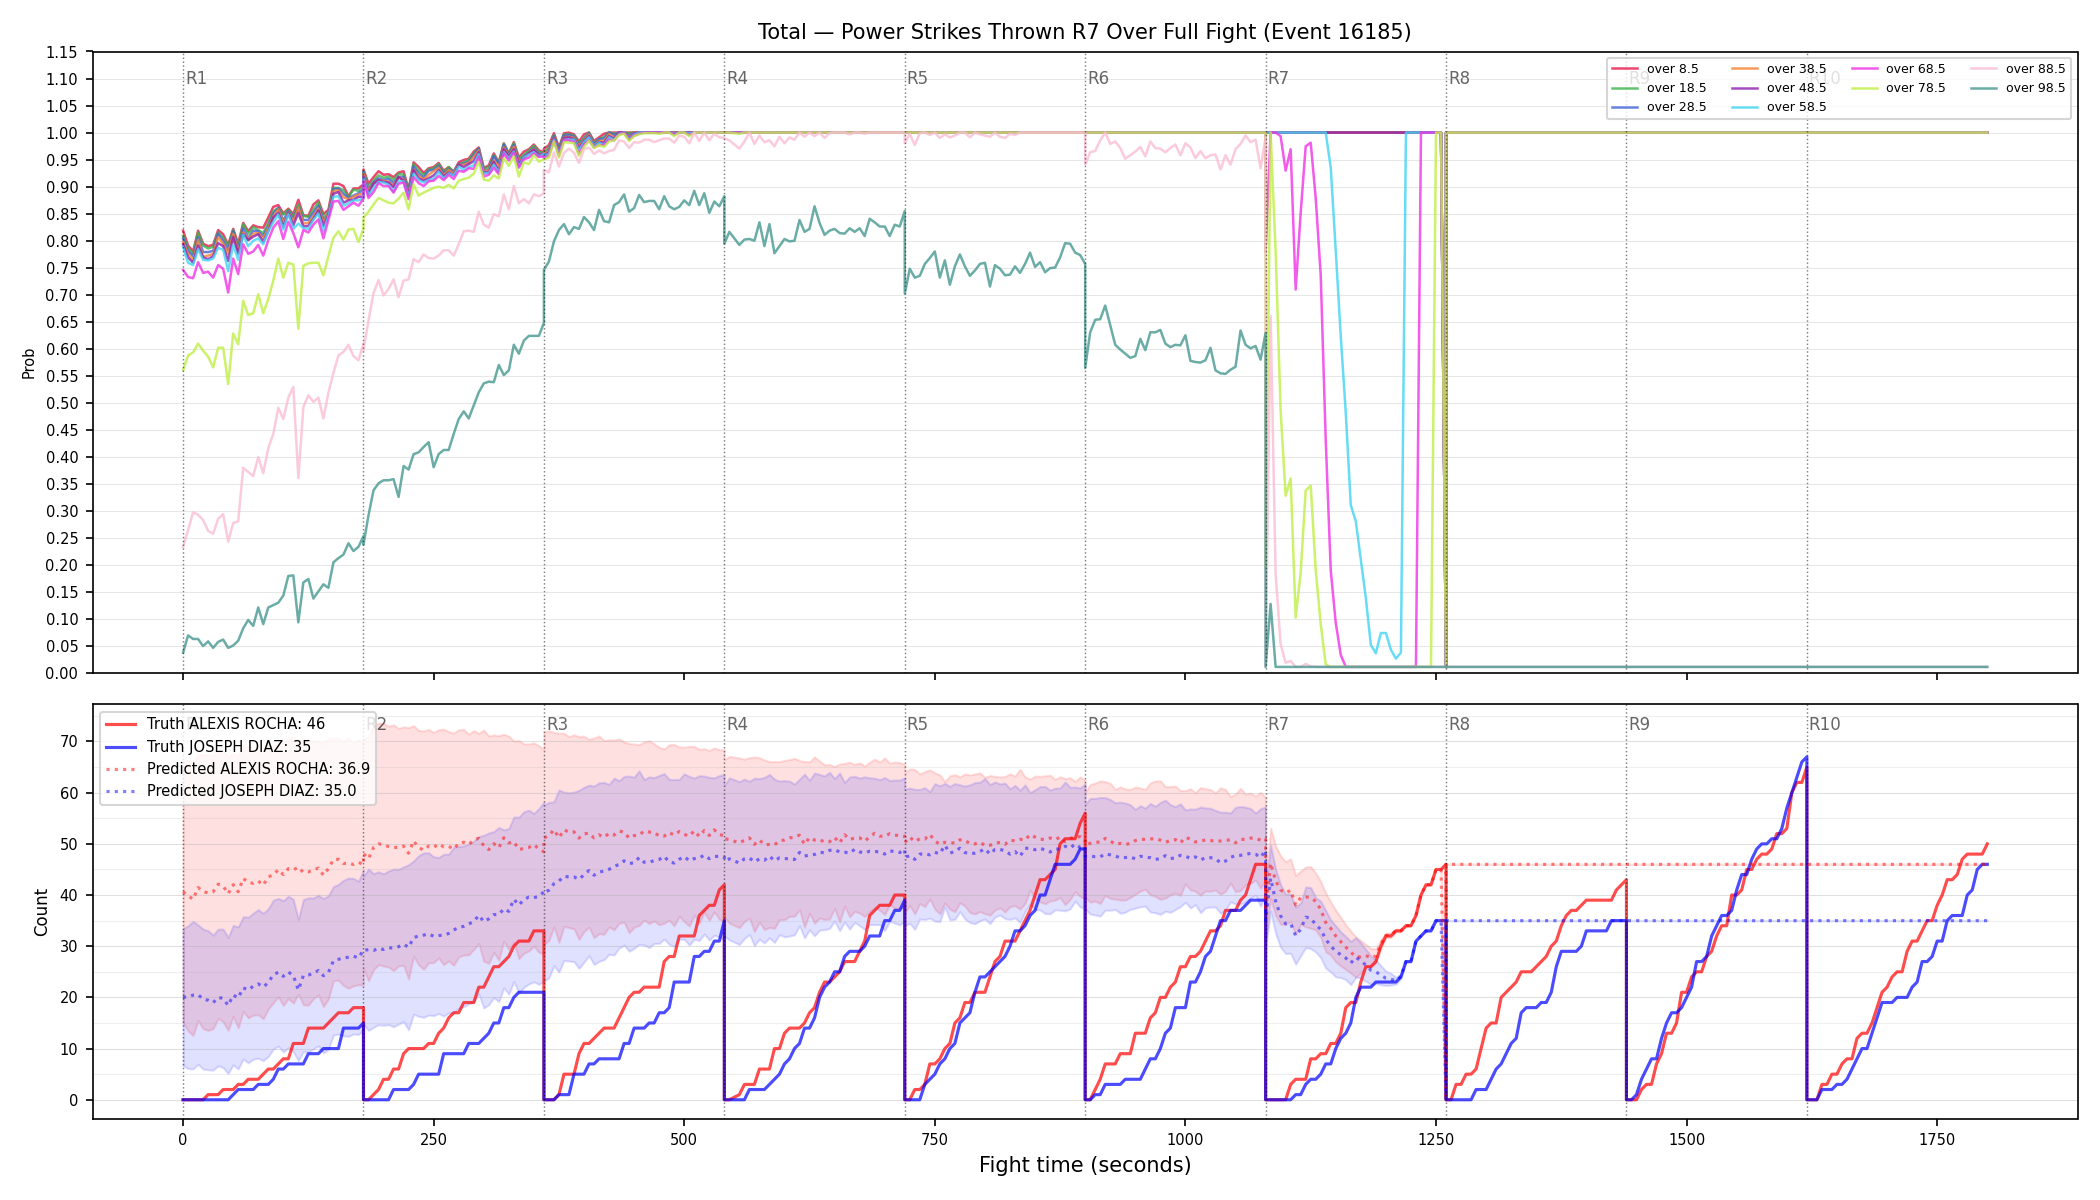Click the R5 round label in bottom chart
The width and height of the screenshot is (2100, 1200).
[x=917, y=724]
